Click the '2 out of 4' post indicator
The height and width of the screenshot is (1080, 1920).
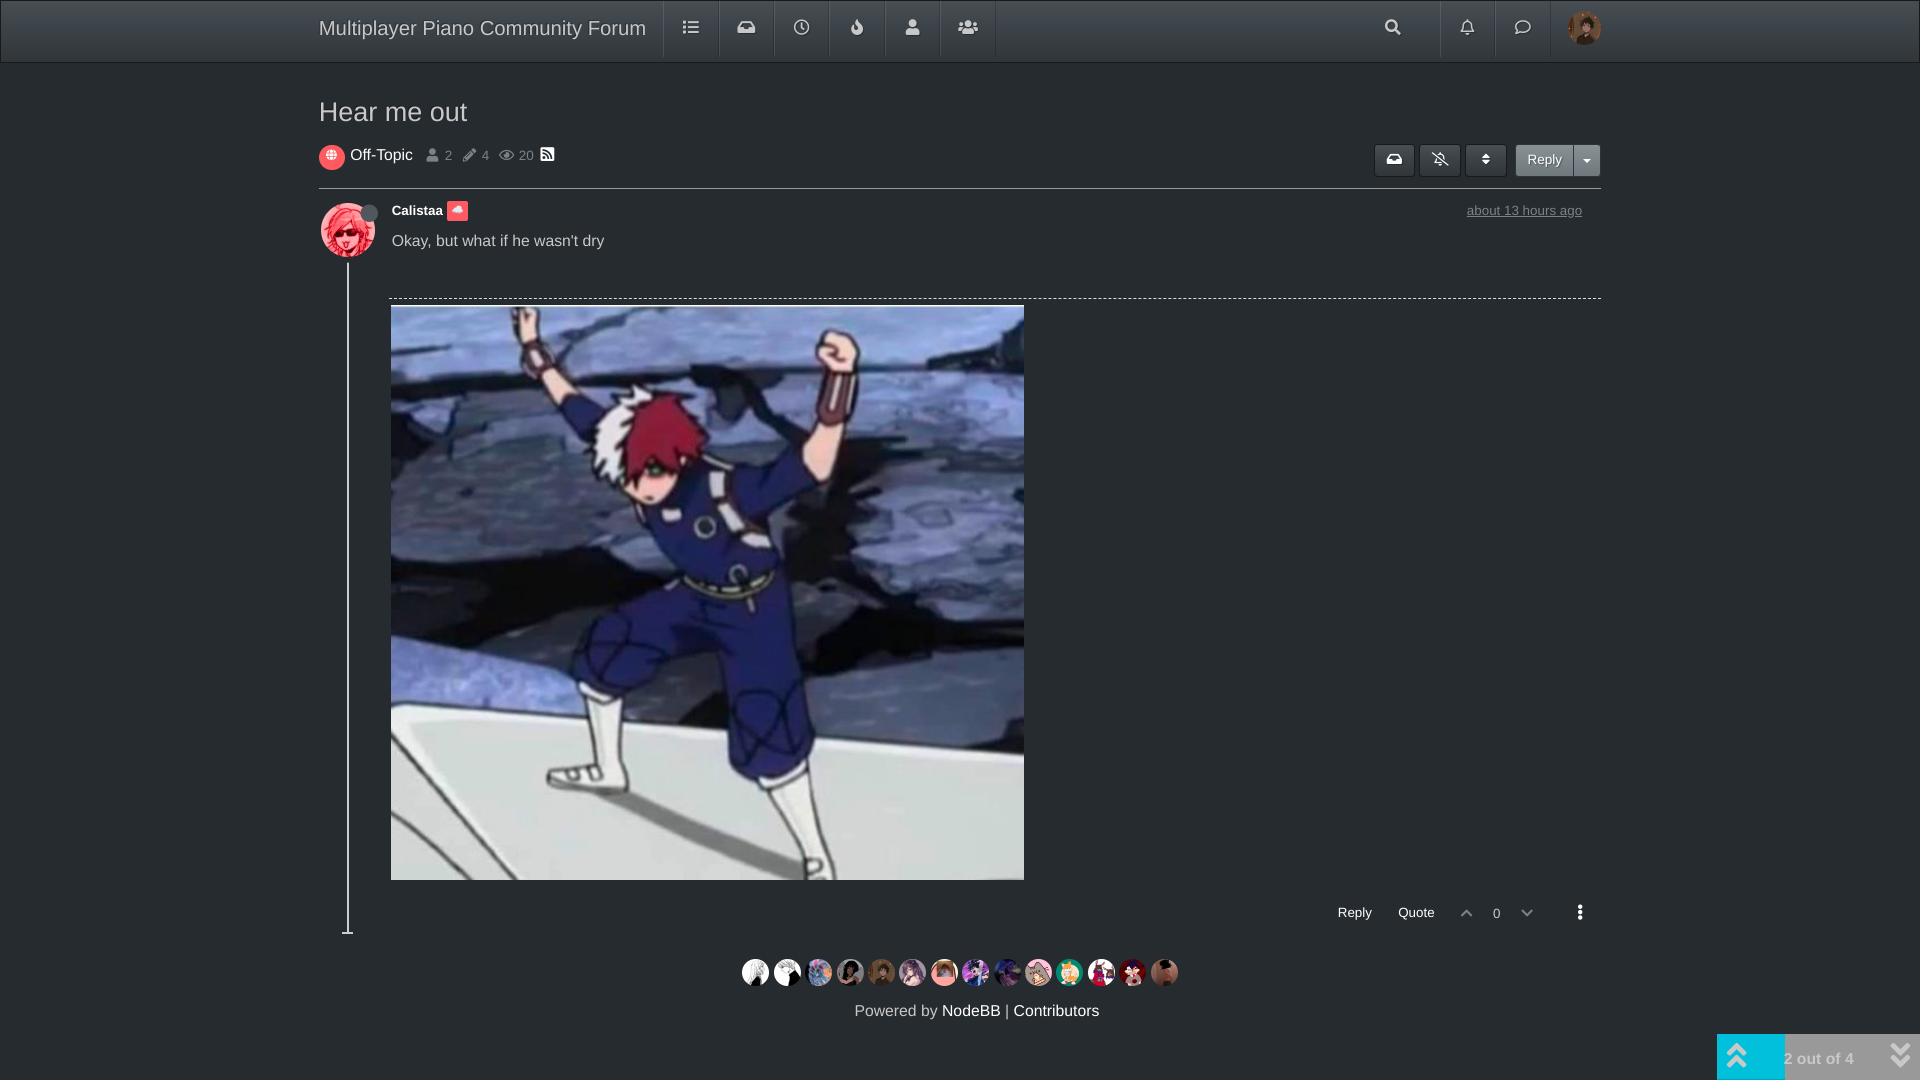click(1818, 1058)
